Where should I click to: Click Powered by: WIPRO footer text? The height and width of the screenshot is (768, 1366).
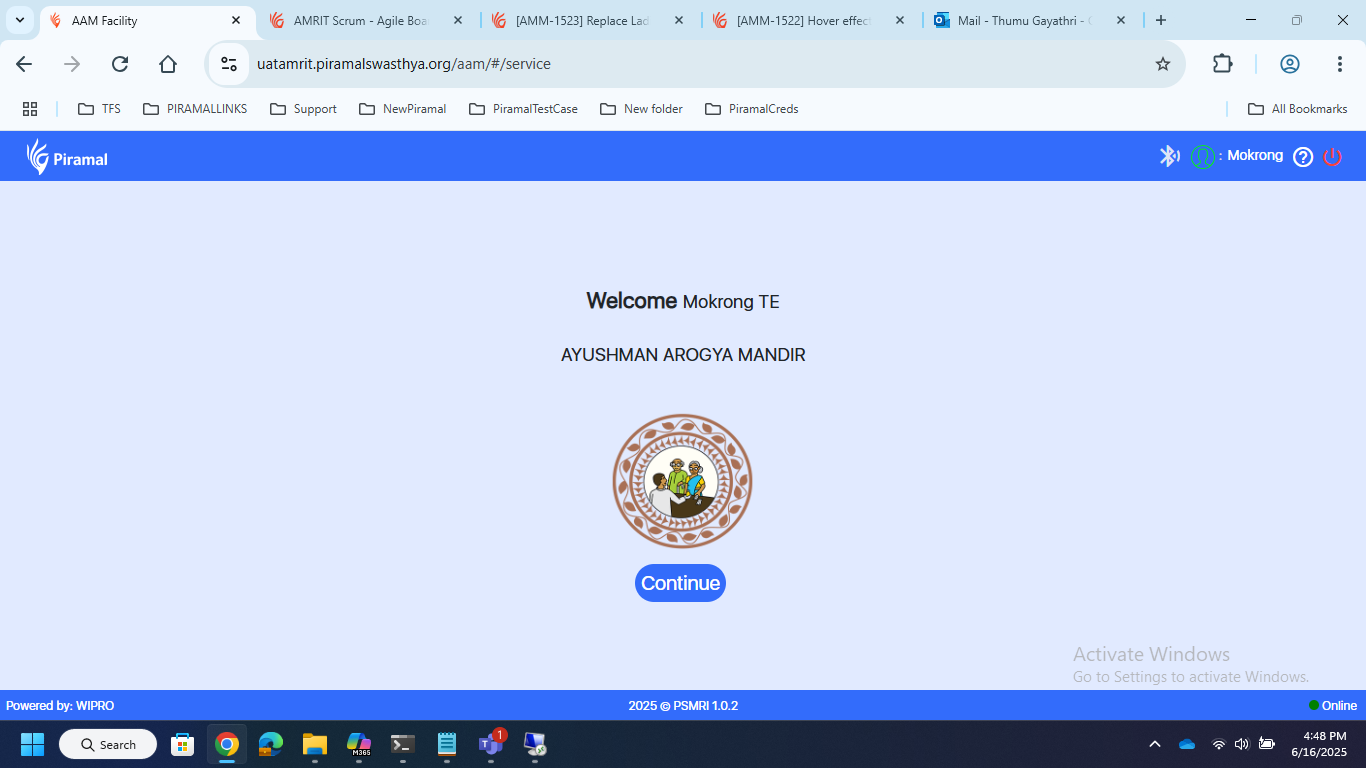60,706
